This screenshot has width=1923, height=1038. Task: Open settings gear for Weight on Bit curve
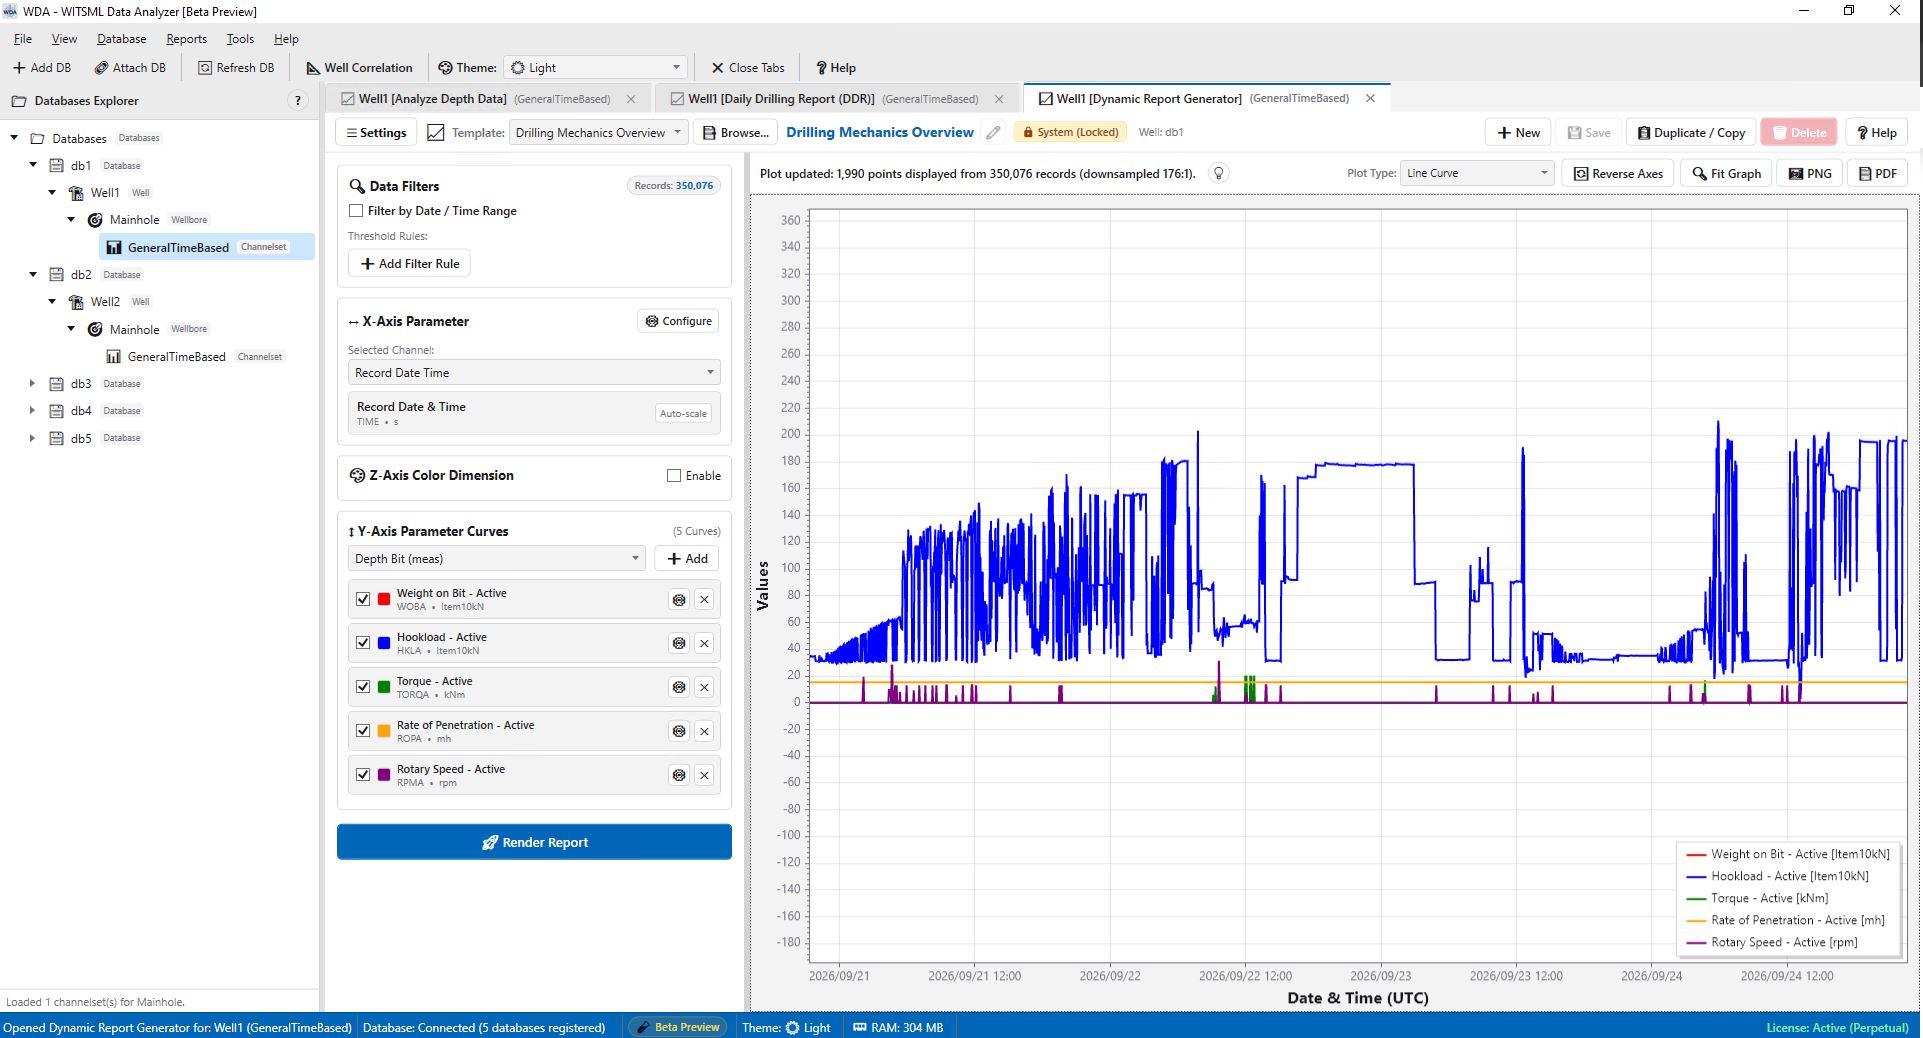[x=679, y=600]
